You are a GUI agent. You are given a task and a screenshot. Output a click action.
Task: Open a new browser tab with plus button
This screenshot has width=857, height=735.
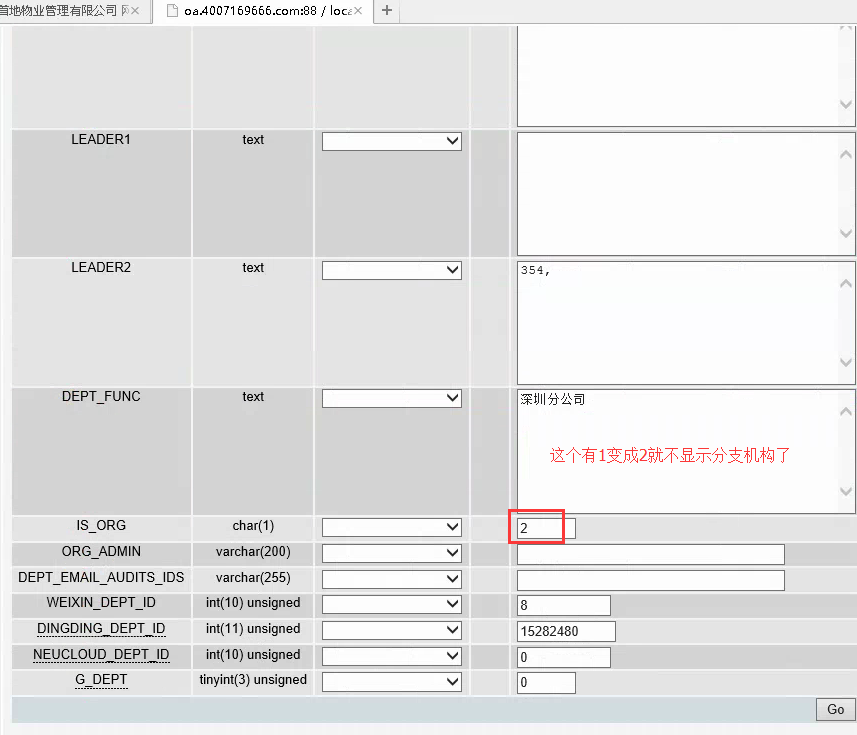click(x=386, y=10)
